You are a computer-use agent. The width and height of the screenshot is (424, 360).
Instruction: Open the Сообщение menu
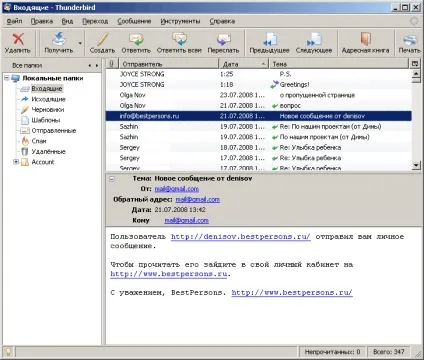point(134,21)
